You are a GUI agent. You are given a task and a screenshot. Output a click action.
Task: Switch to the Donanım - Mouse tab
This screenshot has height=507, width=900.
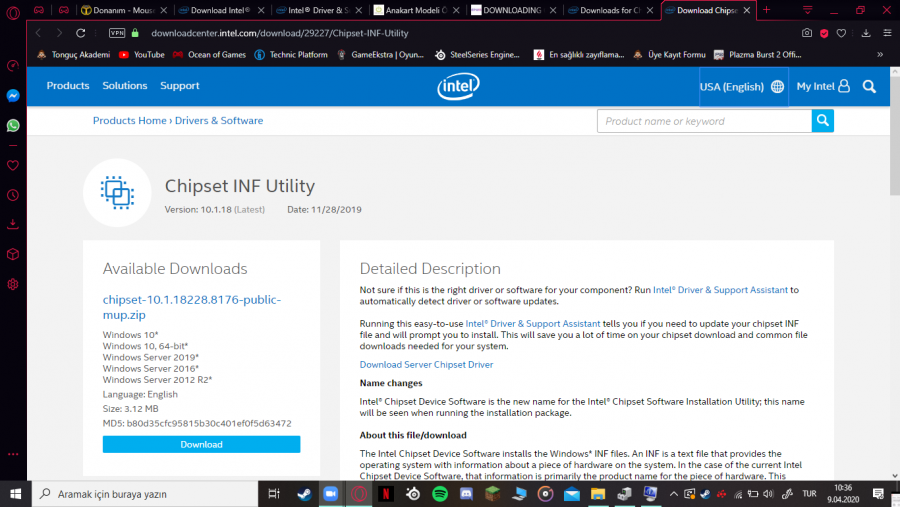pyautogui.click(x=122, y=10)
